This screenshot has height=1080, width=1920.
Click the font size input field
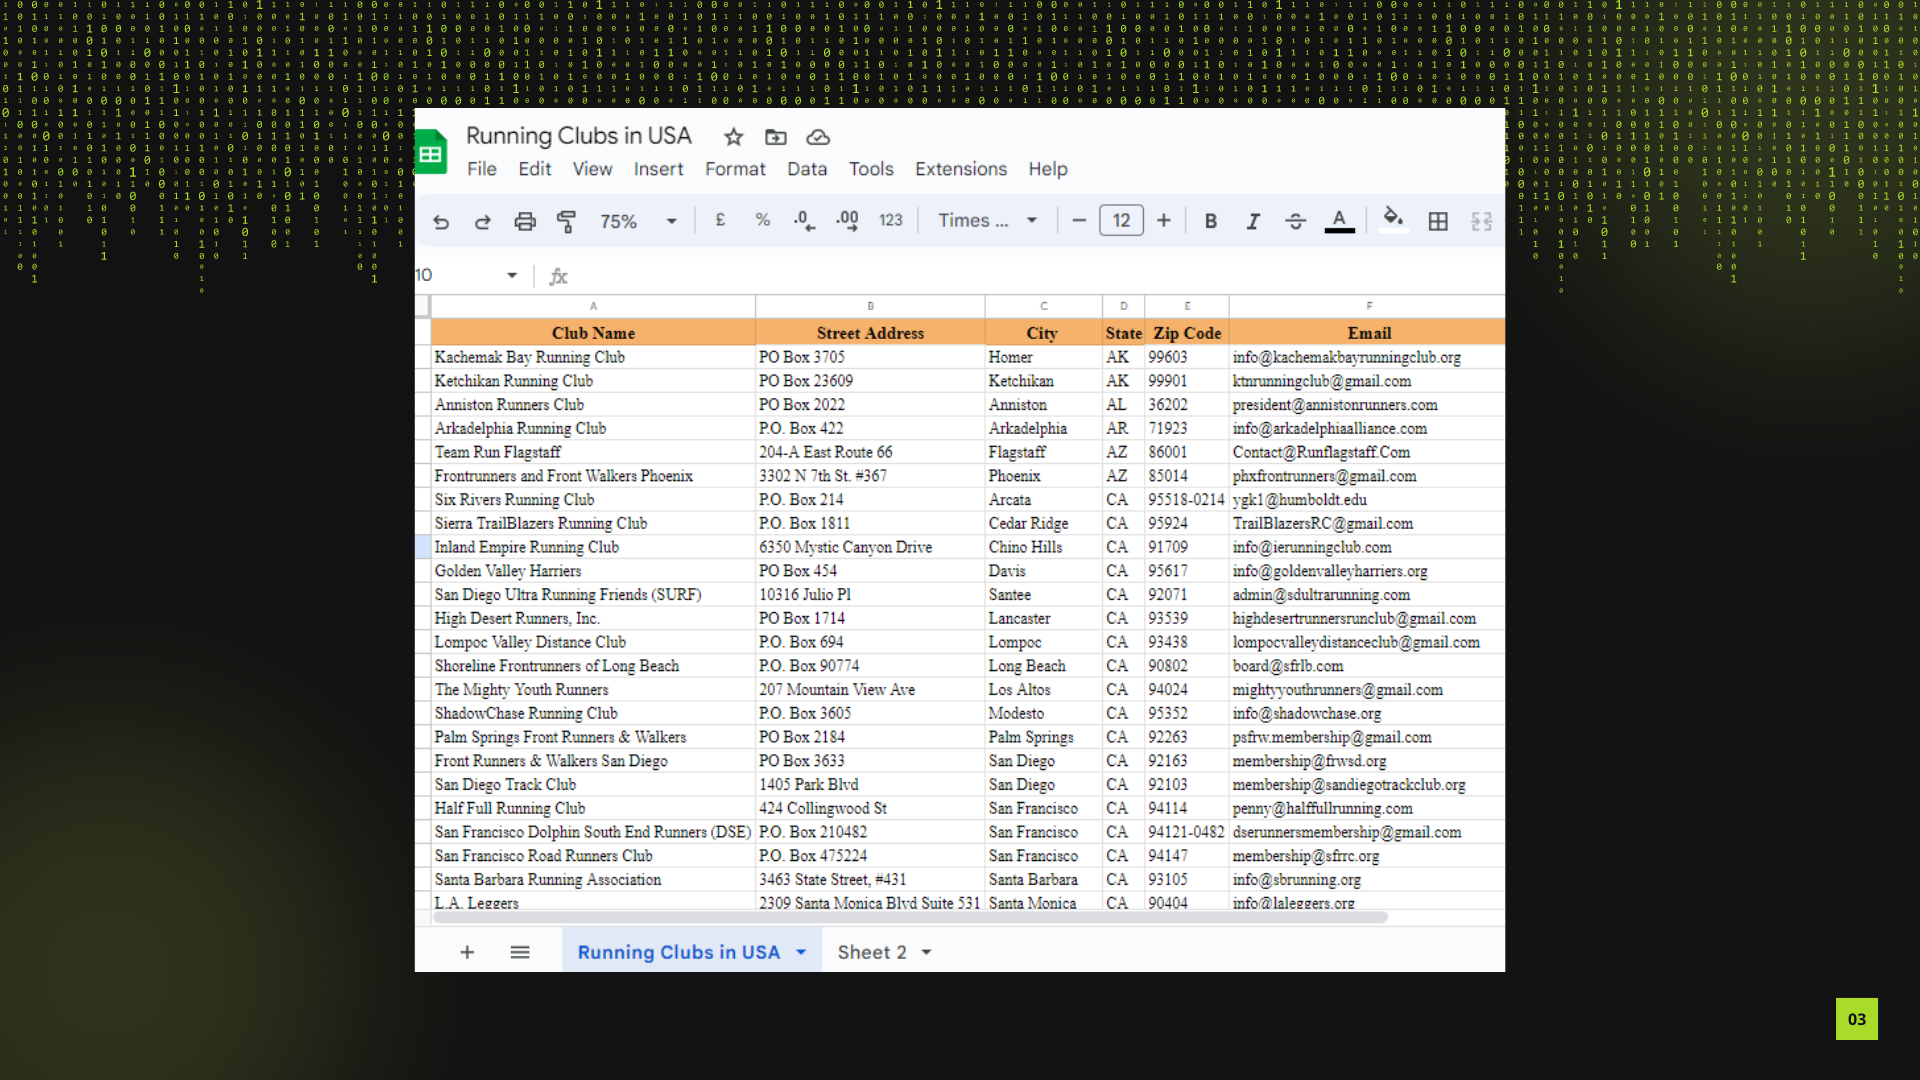pos(1121,220)
